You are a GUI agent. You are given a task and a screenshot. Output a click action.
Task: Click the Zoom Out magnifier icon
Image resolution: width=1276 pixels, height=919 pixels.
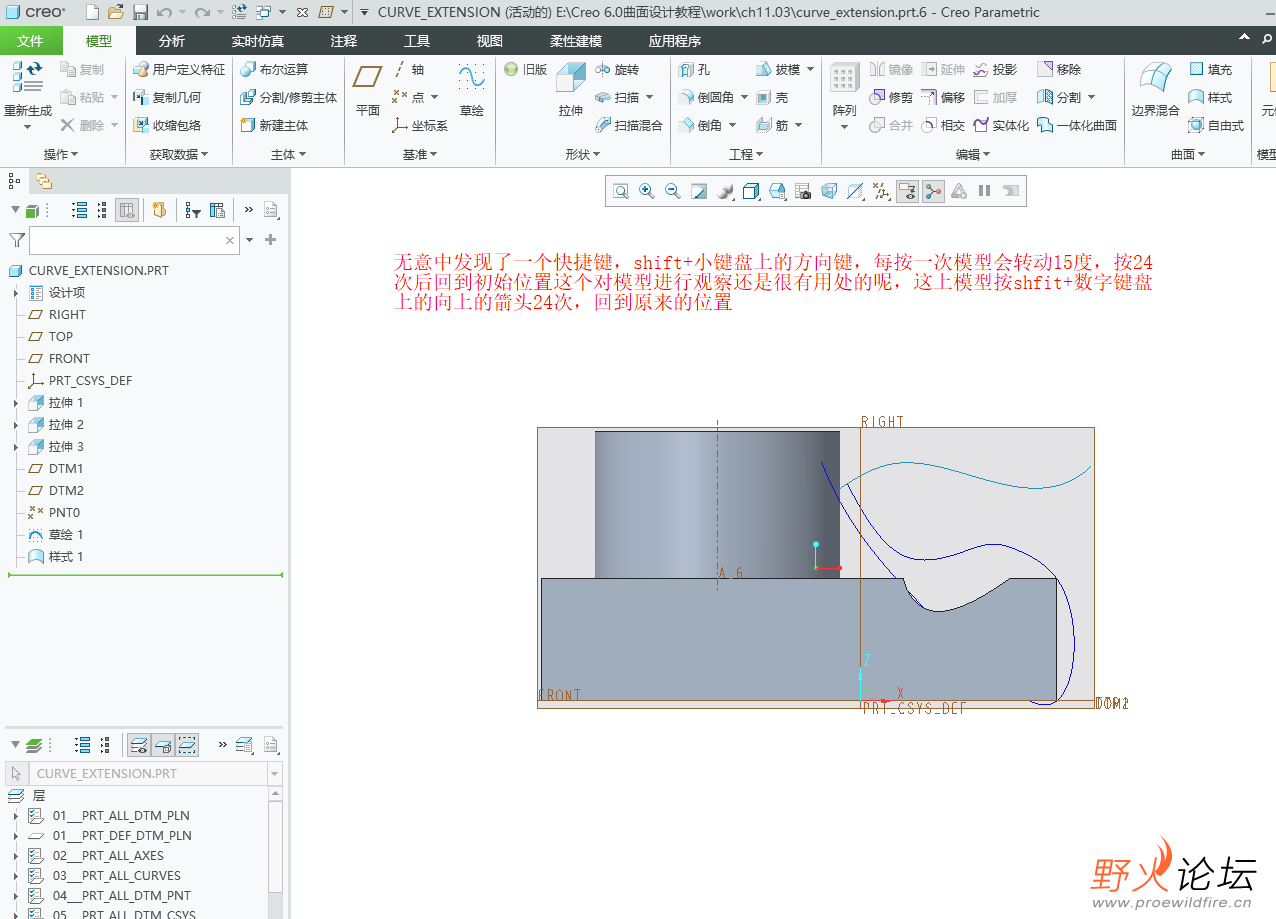[x=673, y=191]
